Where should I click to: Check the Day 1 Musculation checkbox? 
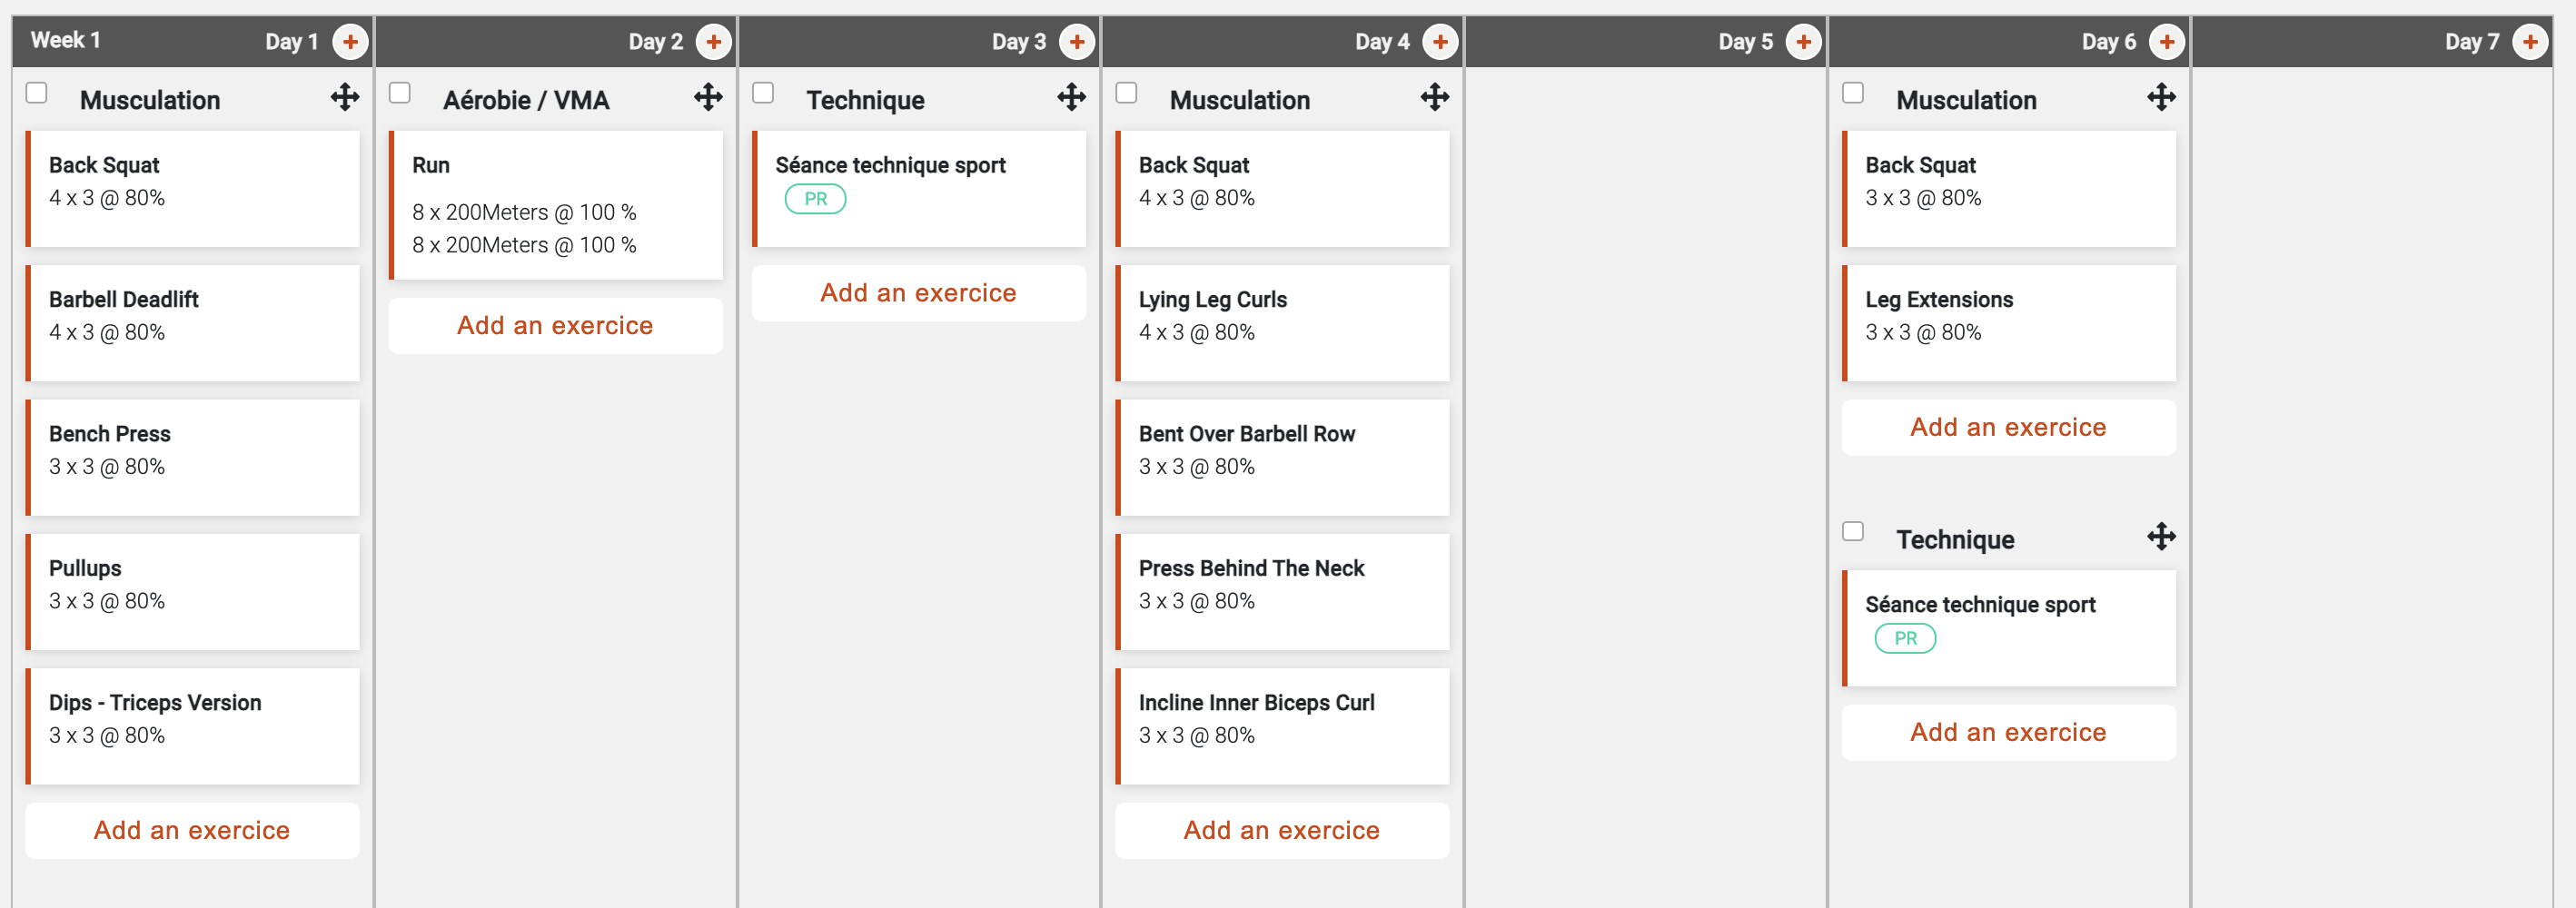(x=37, y=93)
